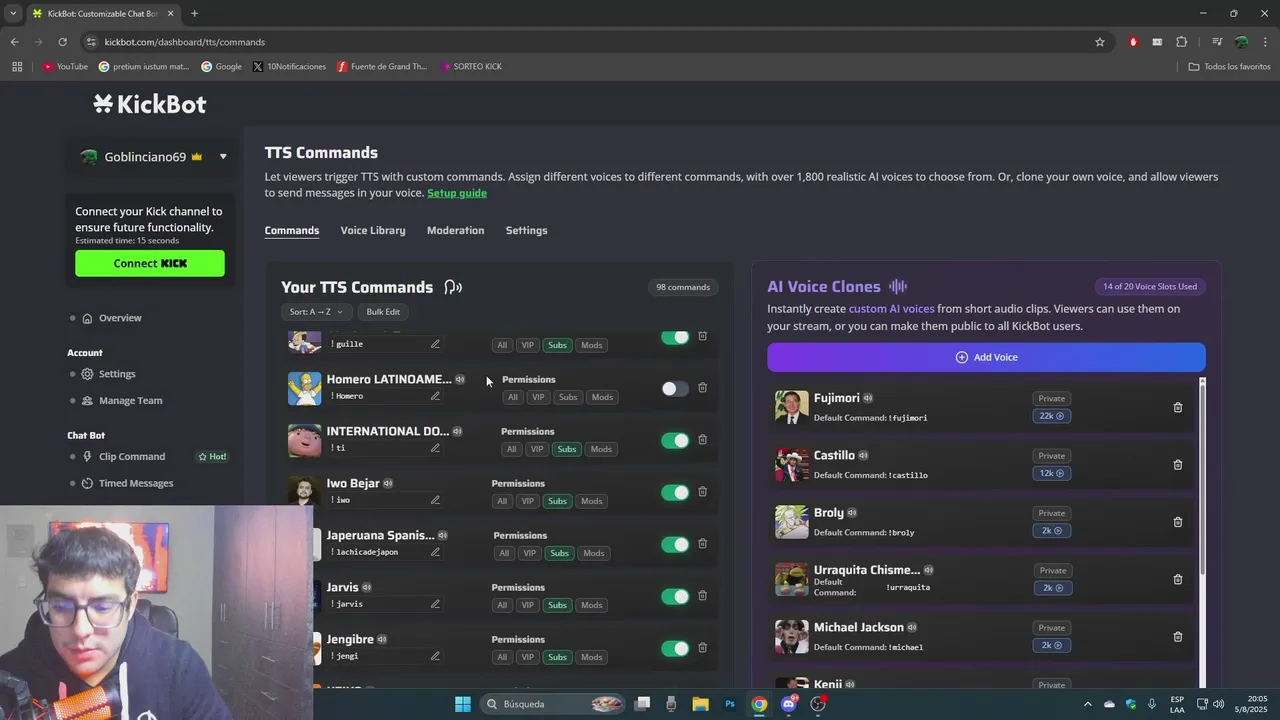The width and height of the screenshot is (1280, 720).
Task: Disable the Iwo Bejar command toggle
Action: (675, 492)
